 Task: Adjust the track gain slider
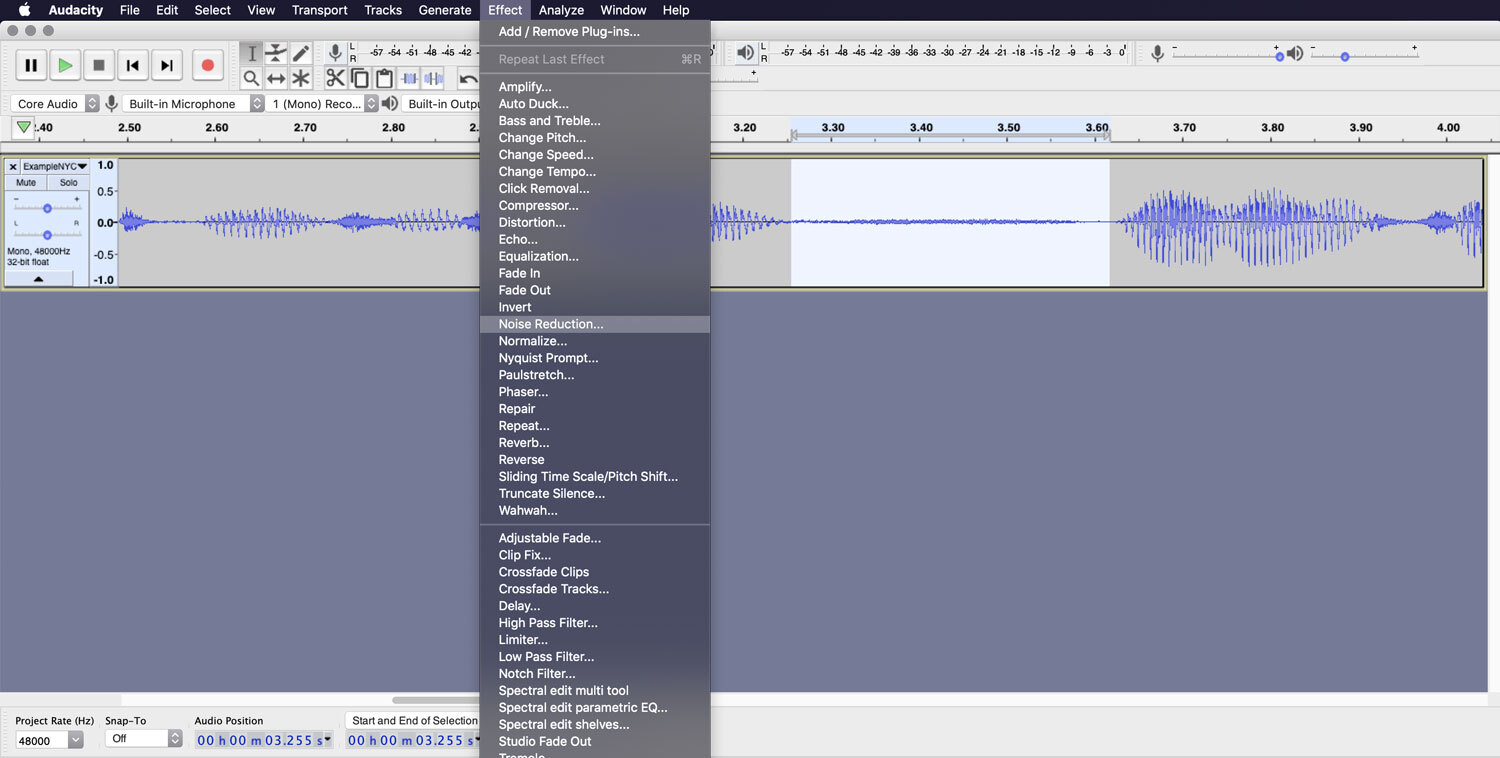[47, 208]
